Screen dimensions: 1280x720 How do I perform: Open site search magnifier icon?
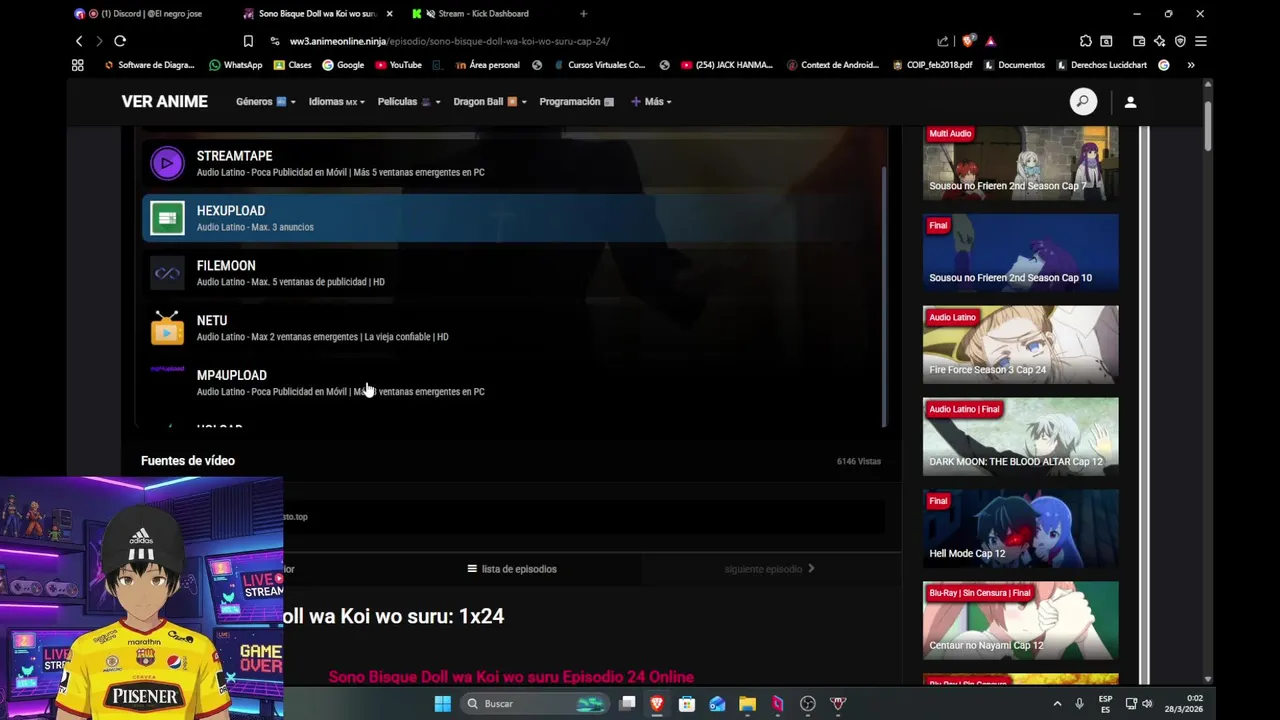click(x=1083, y=101)
